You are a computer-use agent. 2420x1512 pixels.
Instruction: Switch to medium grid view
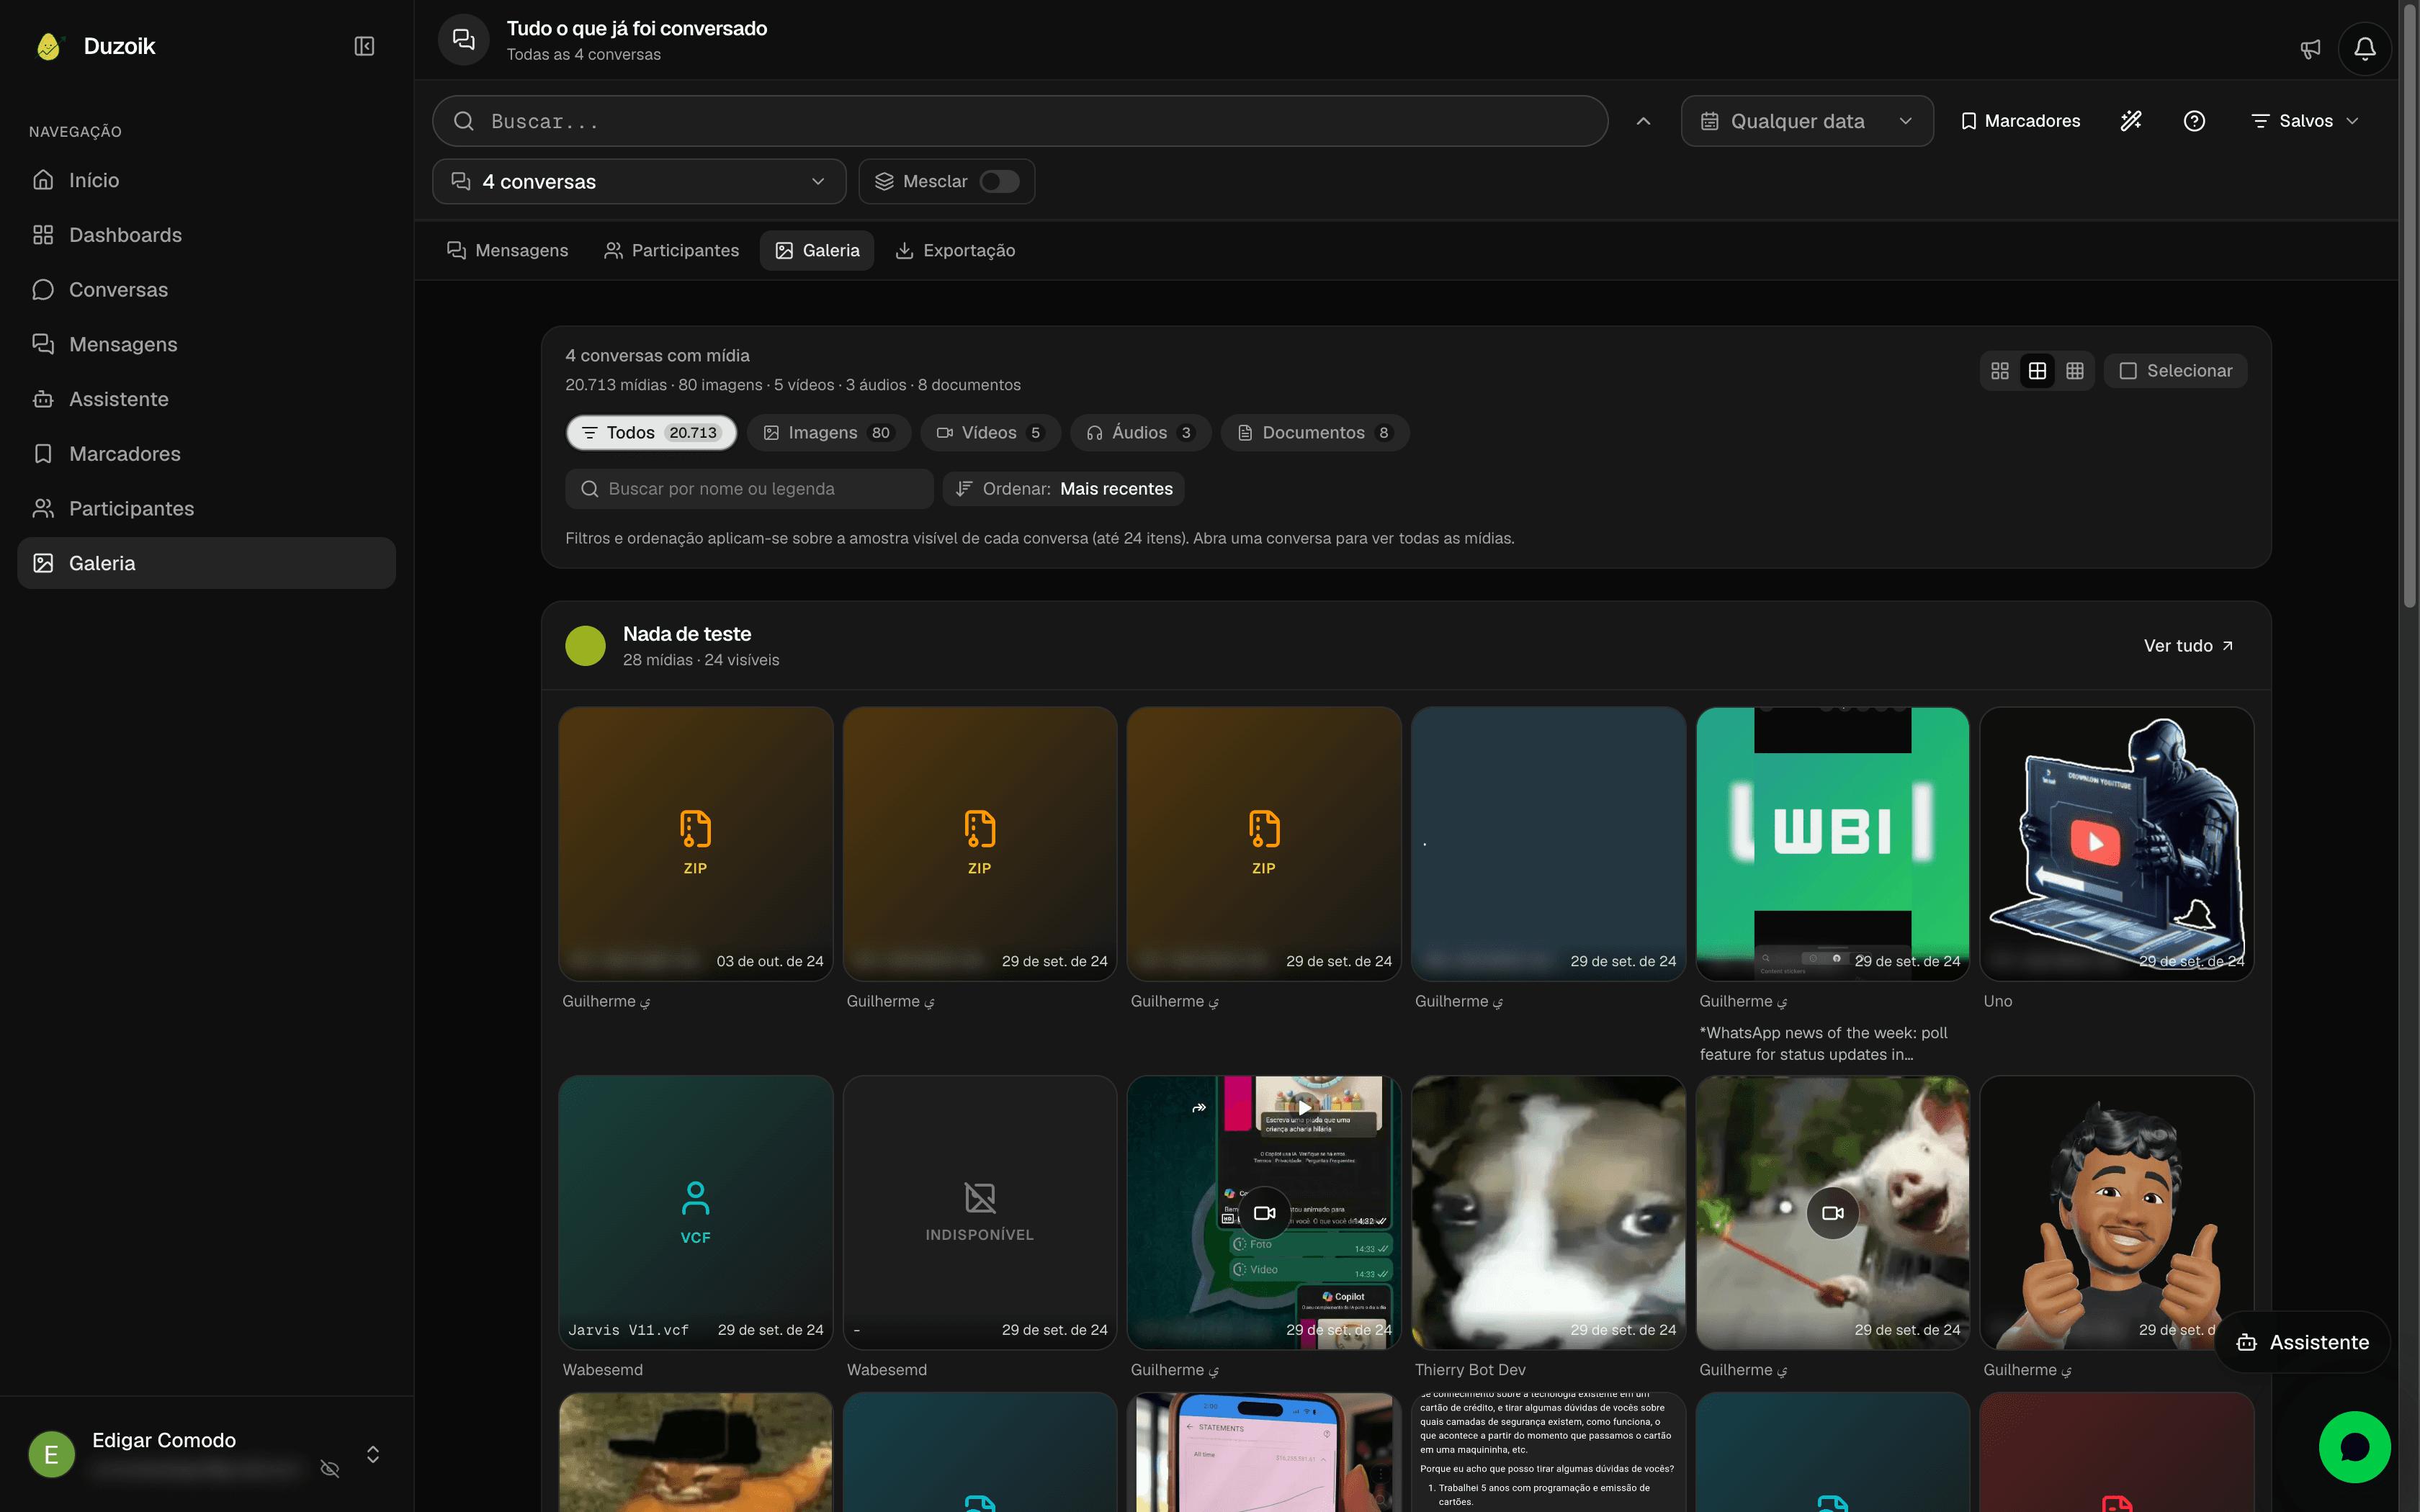[x=2037, y=371]
